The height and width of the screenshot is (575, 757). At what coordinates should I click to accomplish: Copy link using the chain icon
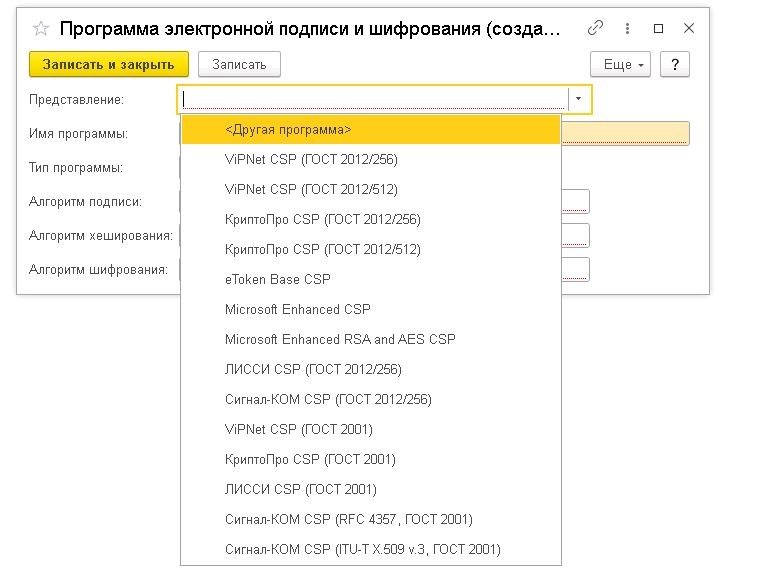596,29
